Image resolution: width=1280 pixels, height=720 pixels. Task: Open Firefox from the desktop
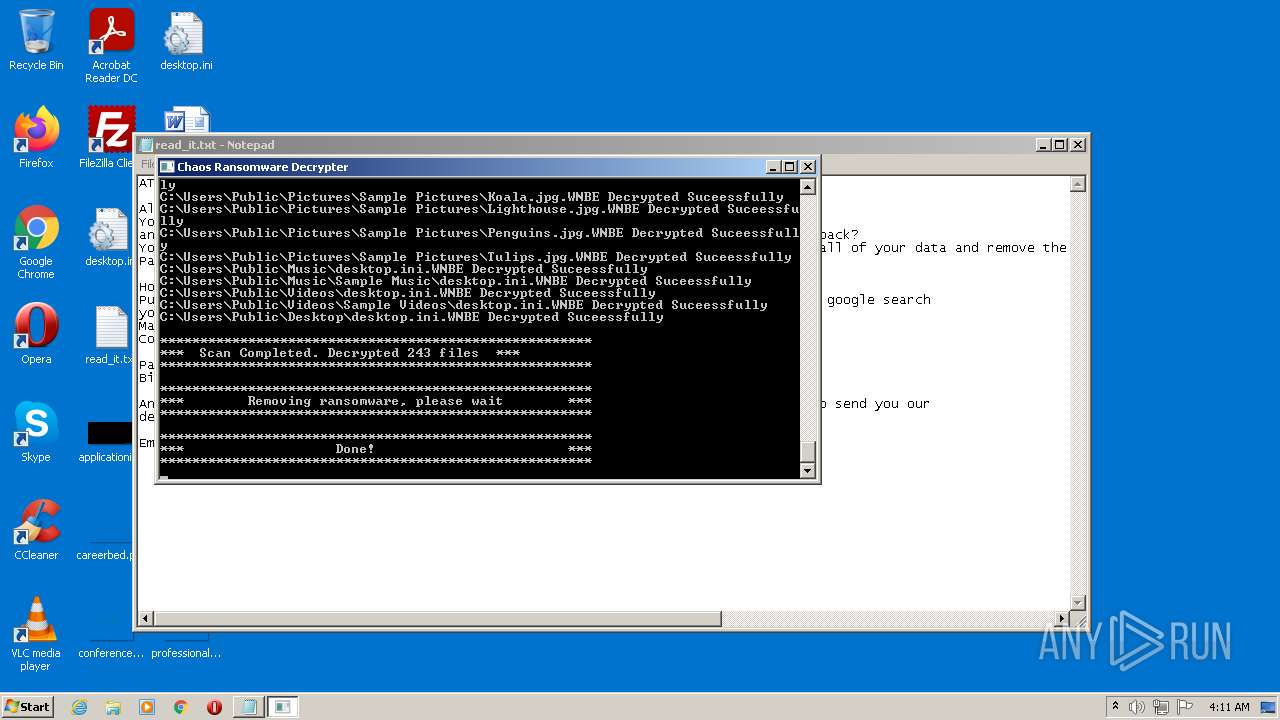point(36,138)
